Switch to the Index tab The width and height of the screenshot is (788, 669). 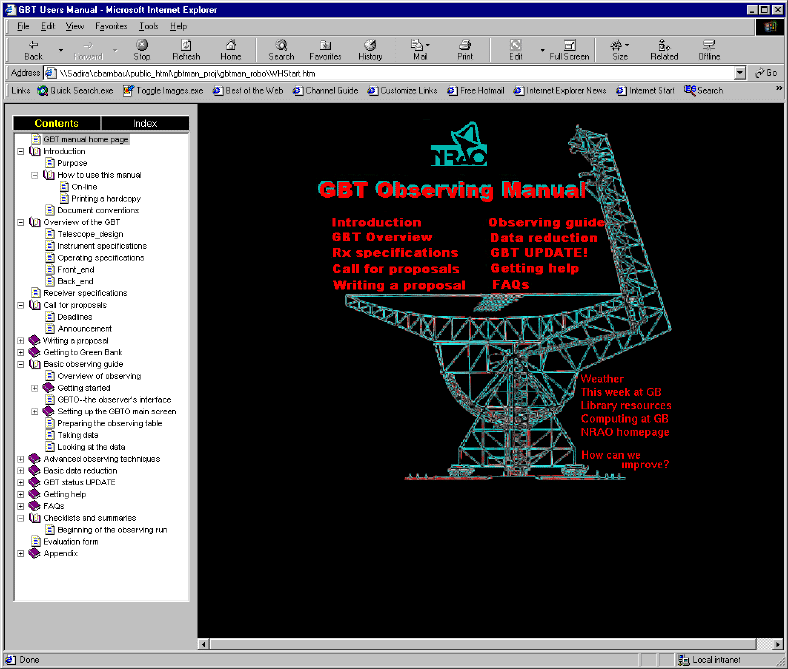point(145,124)
